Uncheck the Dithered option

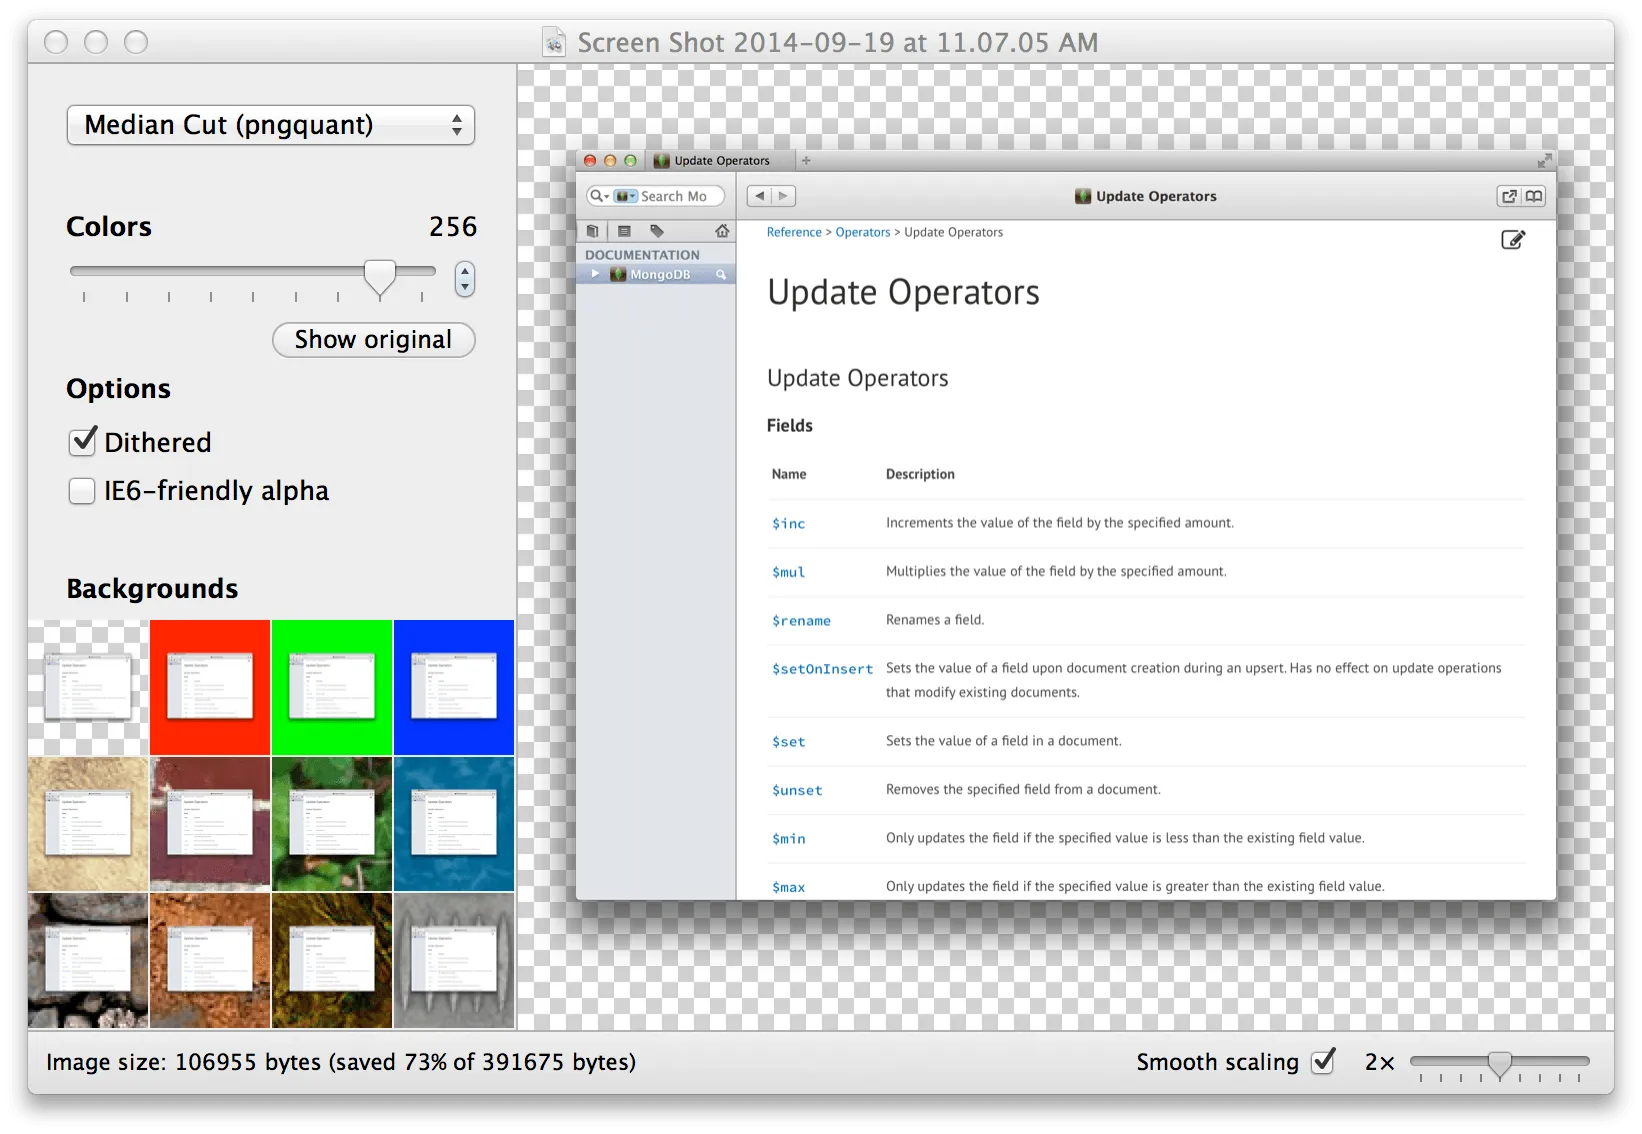[83, 442]
